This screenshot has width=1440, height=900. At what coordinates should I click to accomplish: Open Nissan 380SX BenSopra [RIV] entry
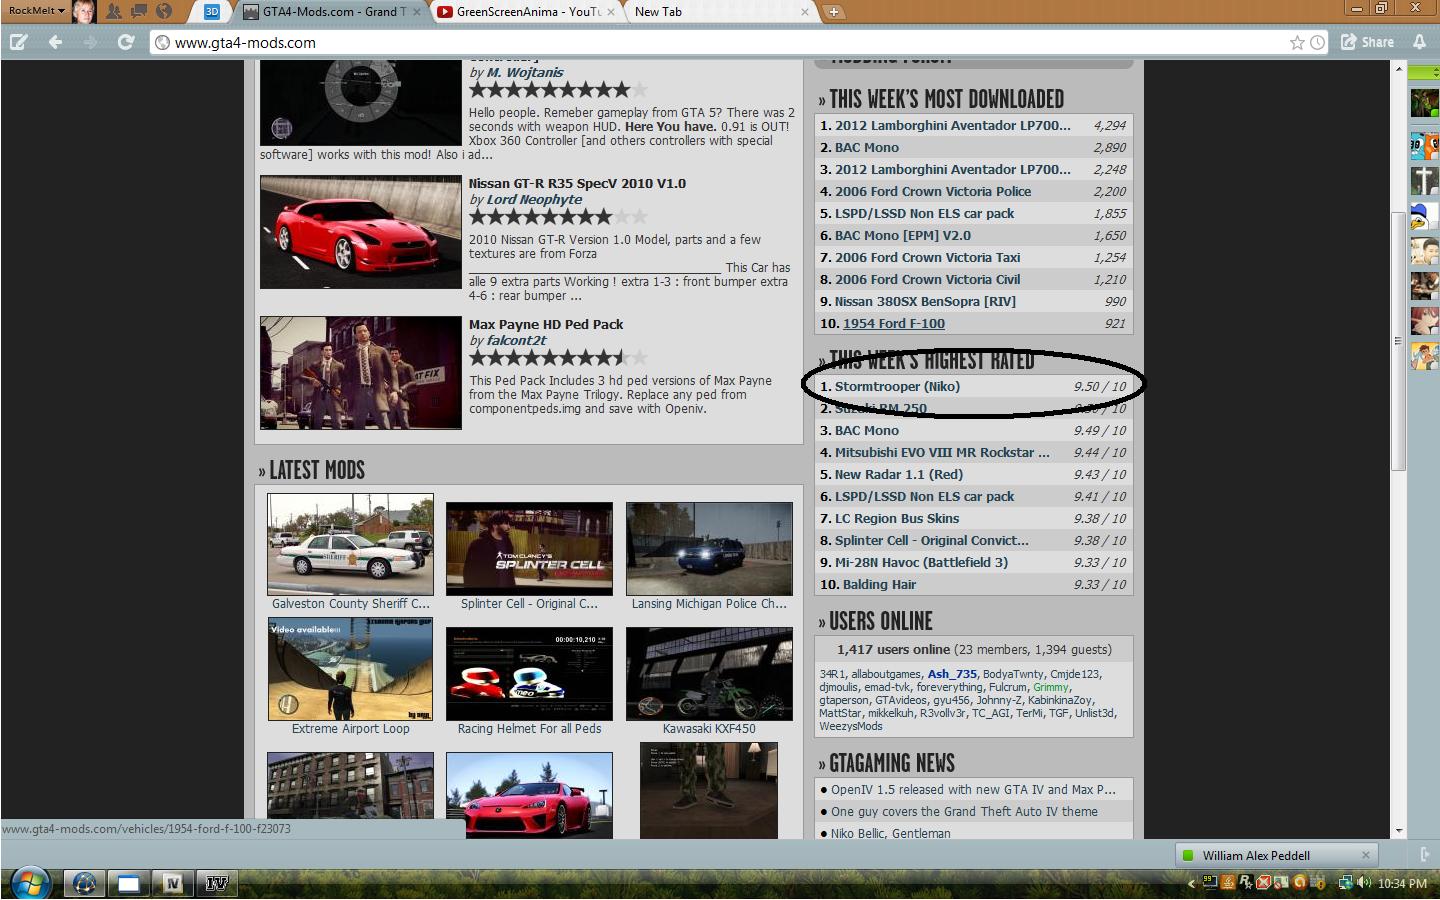pyautogui.click(x=925, y=301)
